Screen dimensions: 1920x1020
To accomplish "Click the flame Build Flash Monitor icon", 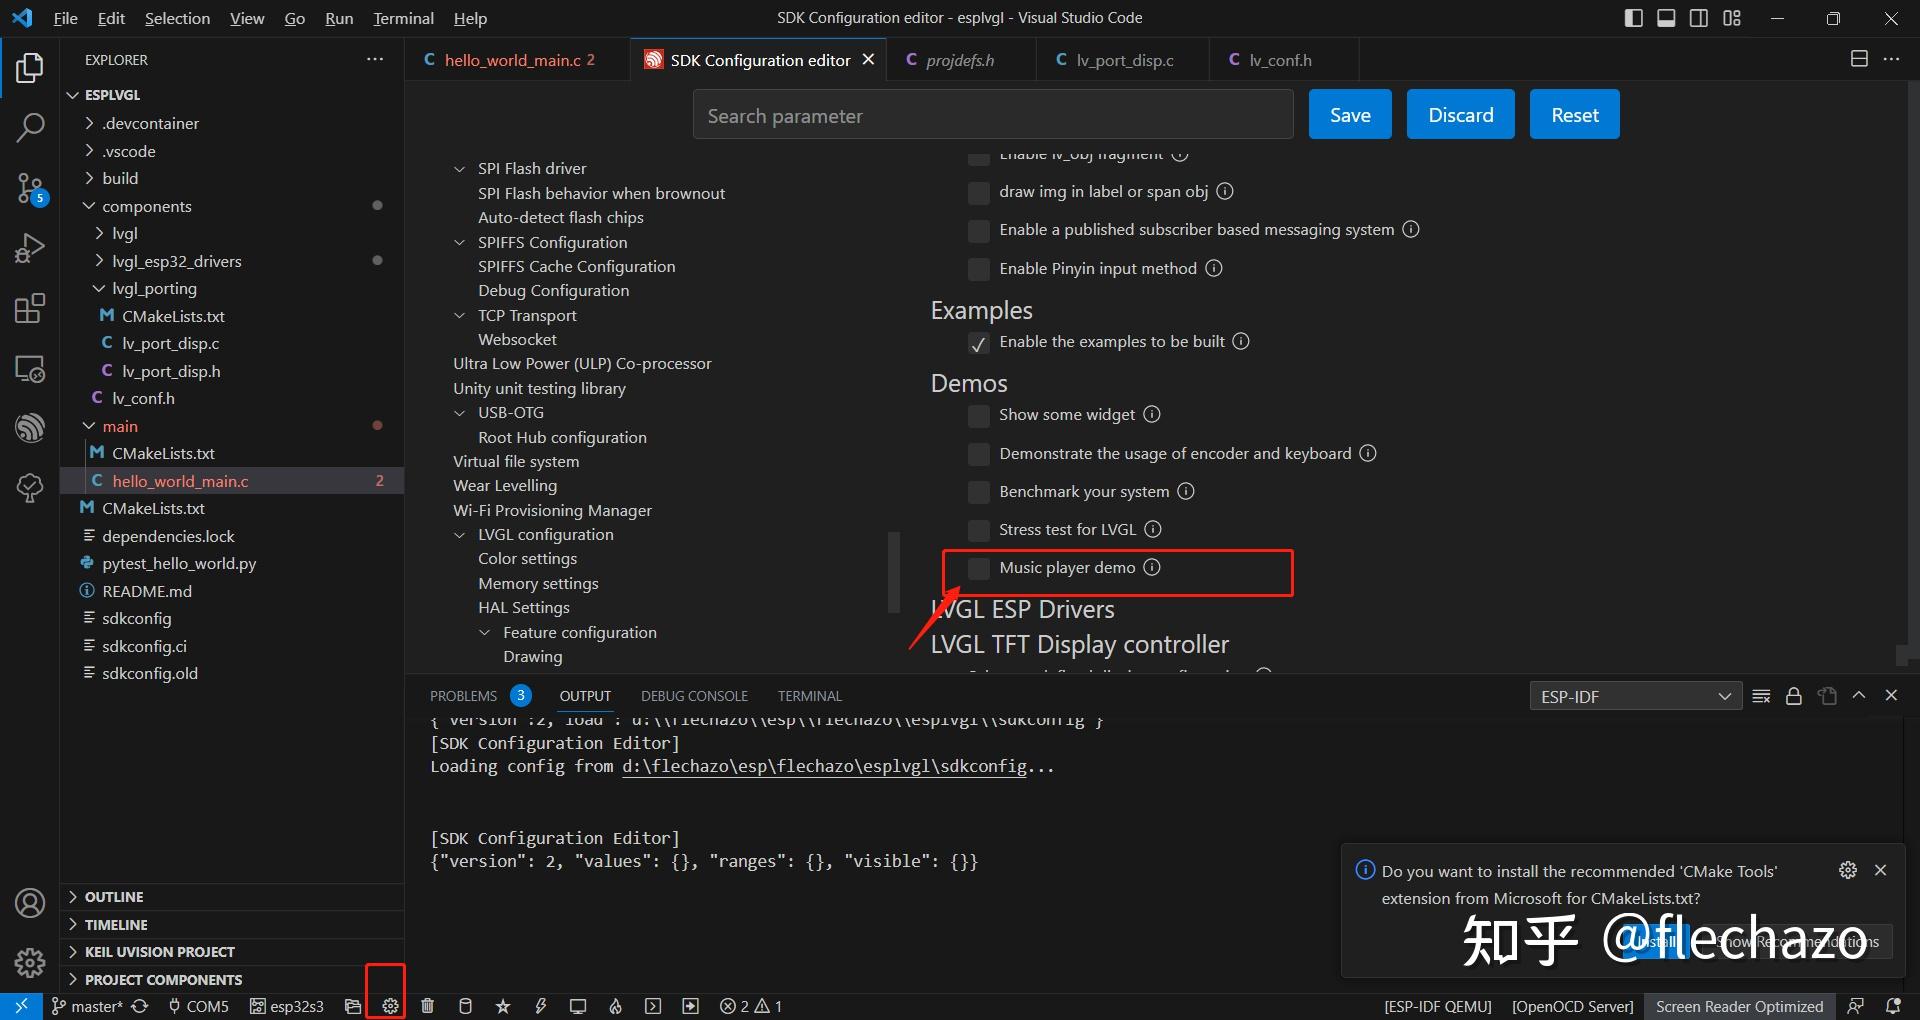I will [x=616, y=1006].
